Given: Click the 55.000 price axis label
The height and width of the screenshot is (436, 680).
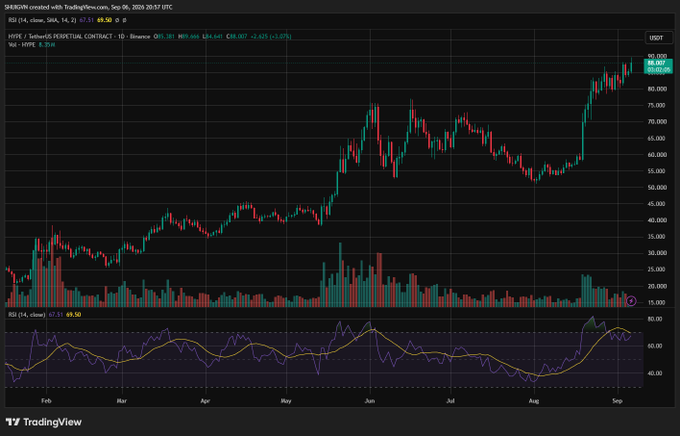Looking at the screenshot, I should tap(657, 171).
